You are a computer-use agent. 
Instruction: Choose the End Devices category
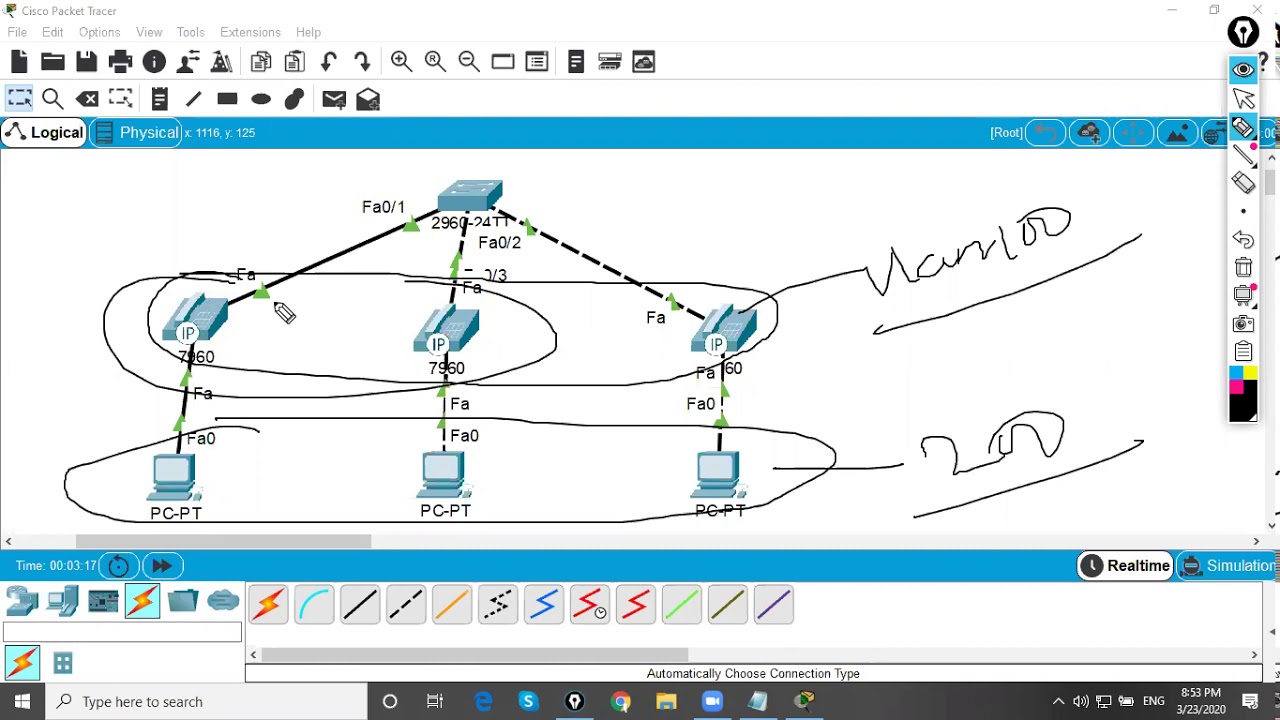pyautogui.click(x=62, y=601)
